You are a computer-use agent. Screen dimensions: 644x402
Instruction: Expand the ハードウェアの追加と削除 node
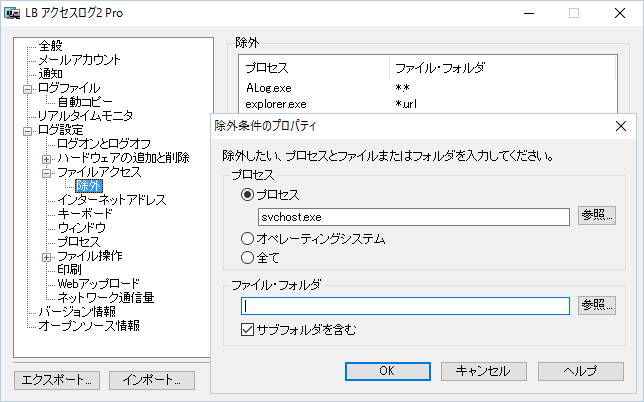click(46, 159)
